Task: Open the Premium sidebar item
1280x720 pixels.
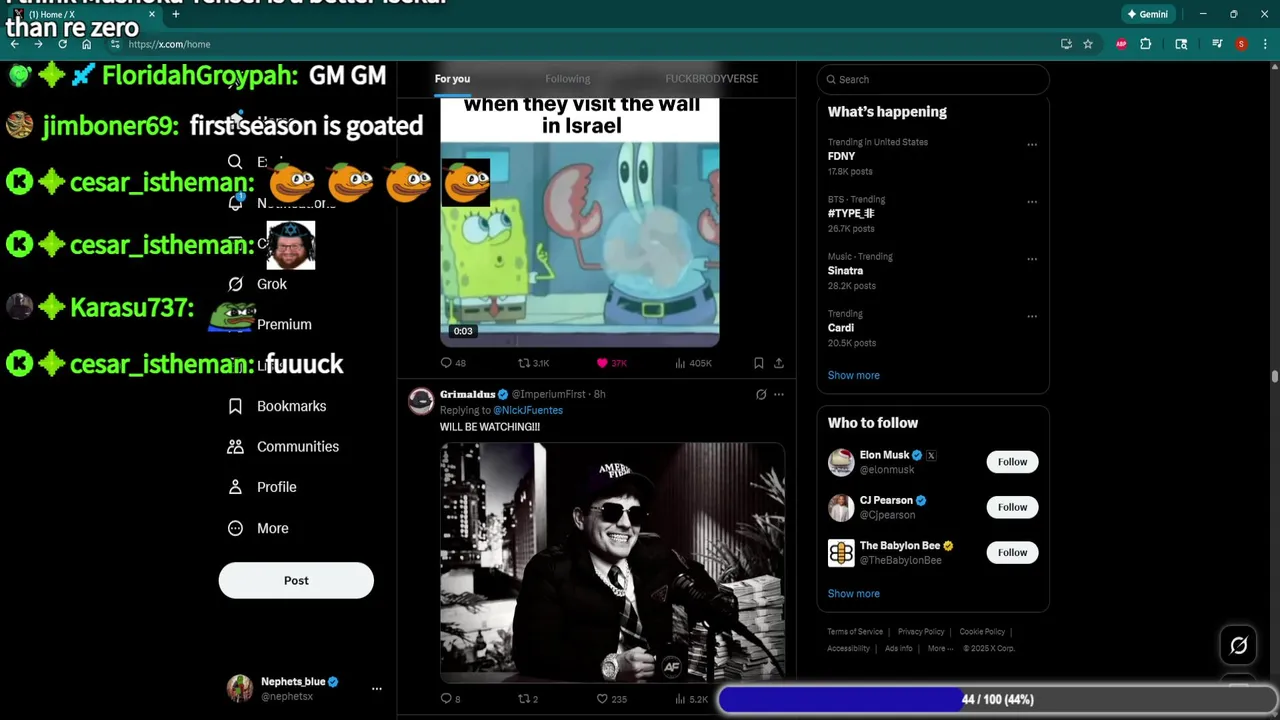Action: coord(284,324)
